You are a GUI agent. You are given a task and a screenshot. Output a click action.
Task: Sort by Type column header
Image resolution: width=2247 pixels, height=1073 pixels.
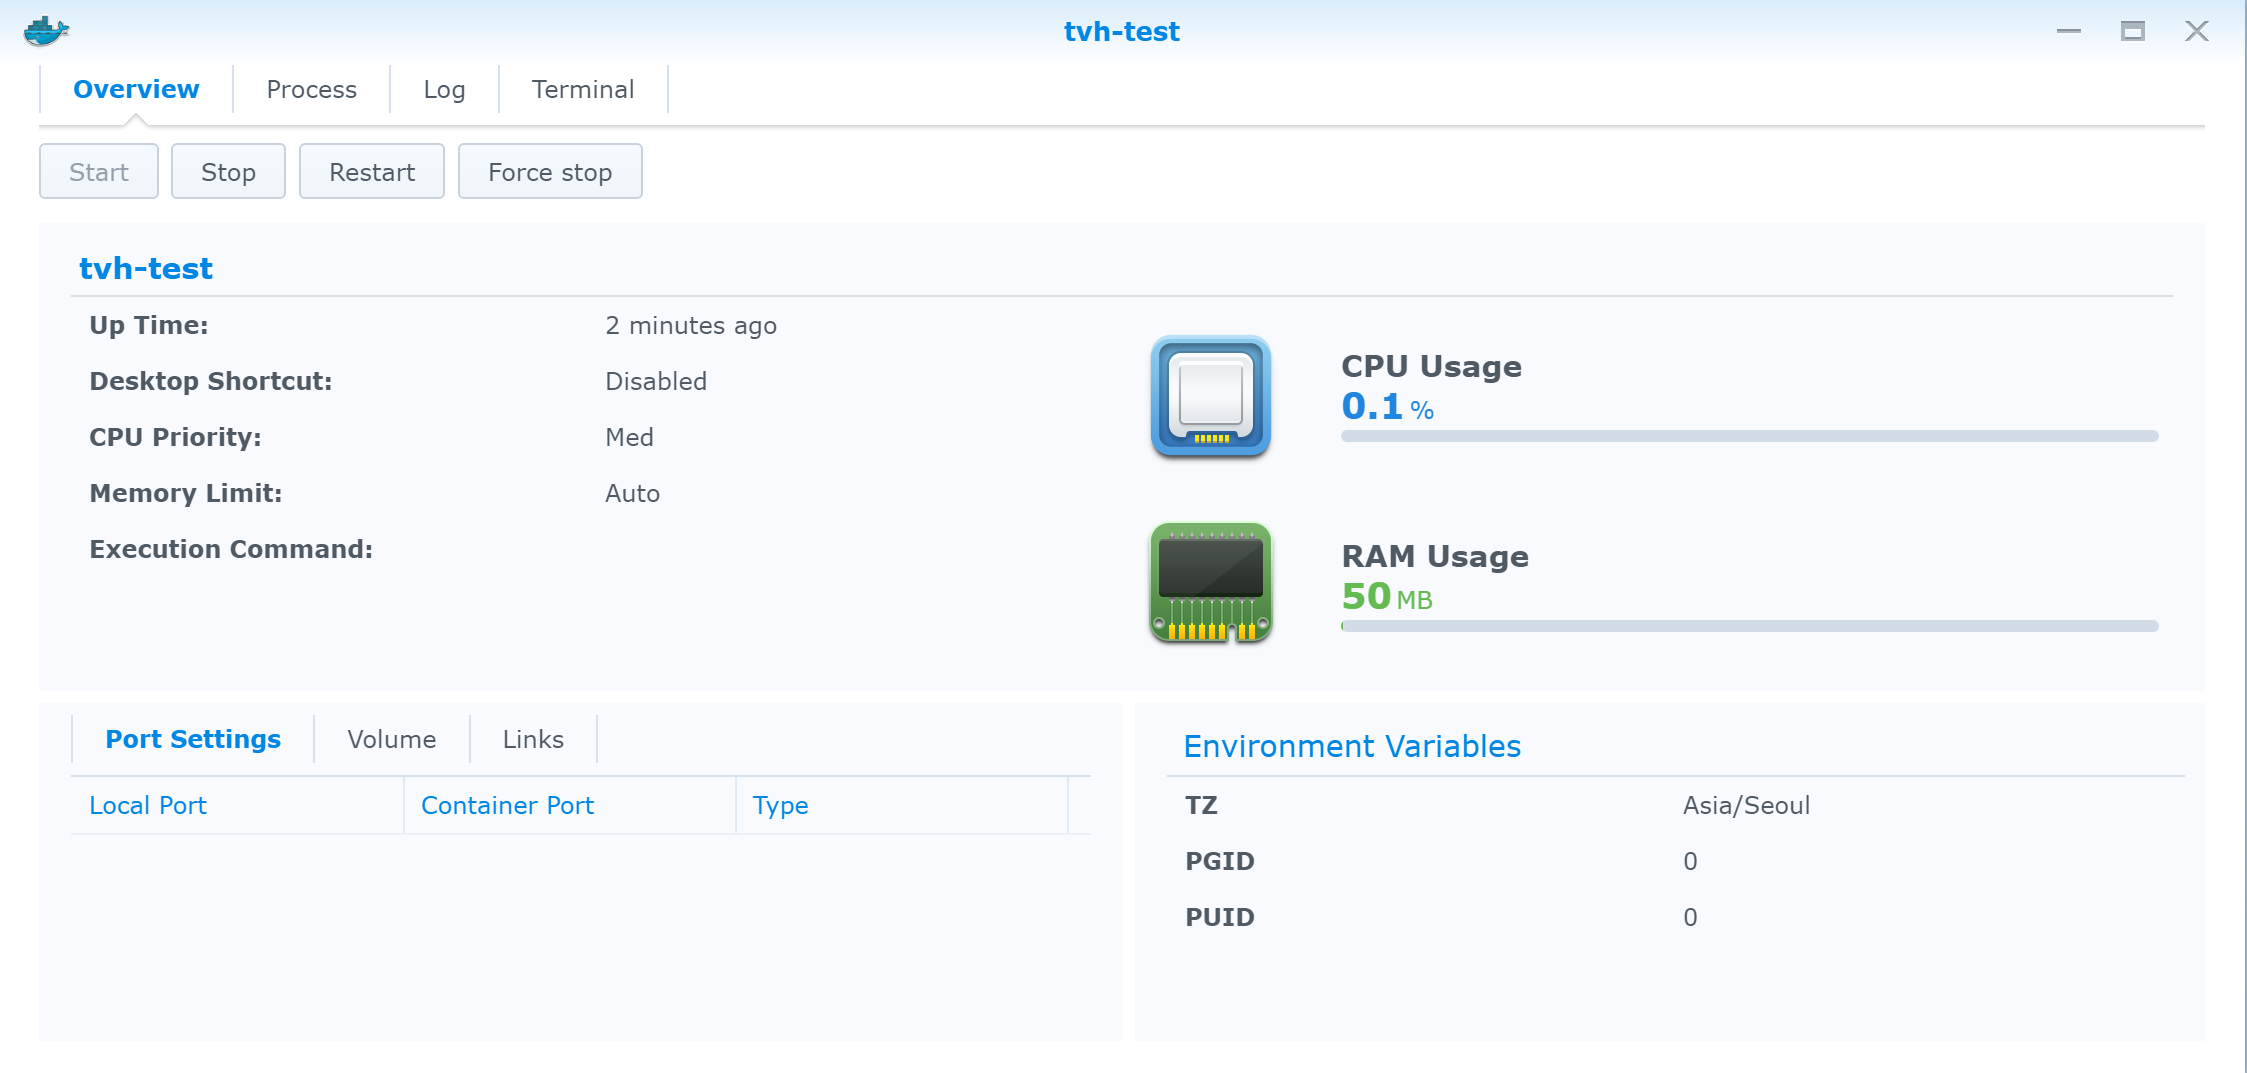(902, 805)
